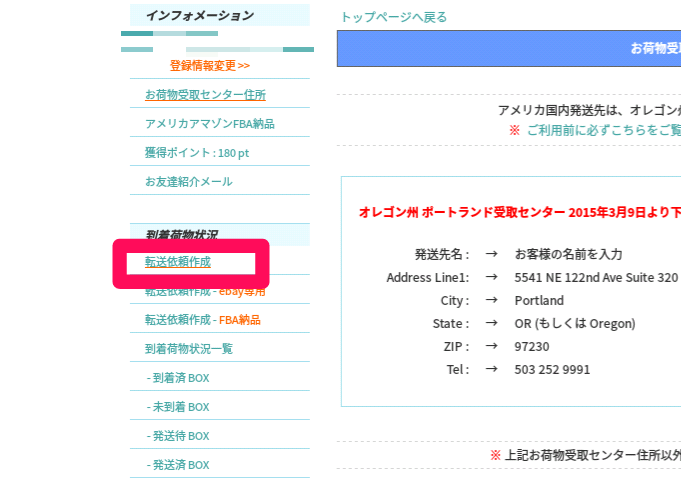Open 転送依頼作成 - ebay専用 link
This screenshot has width=681, height=484.
(205, 292)
